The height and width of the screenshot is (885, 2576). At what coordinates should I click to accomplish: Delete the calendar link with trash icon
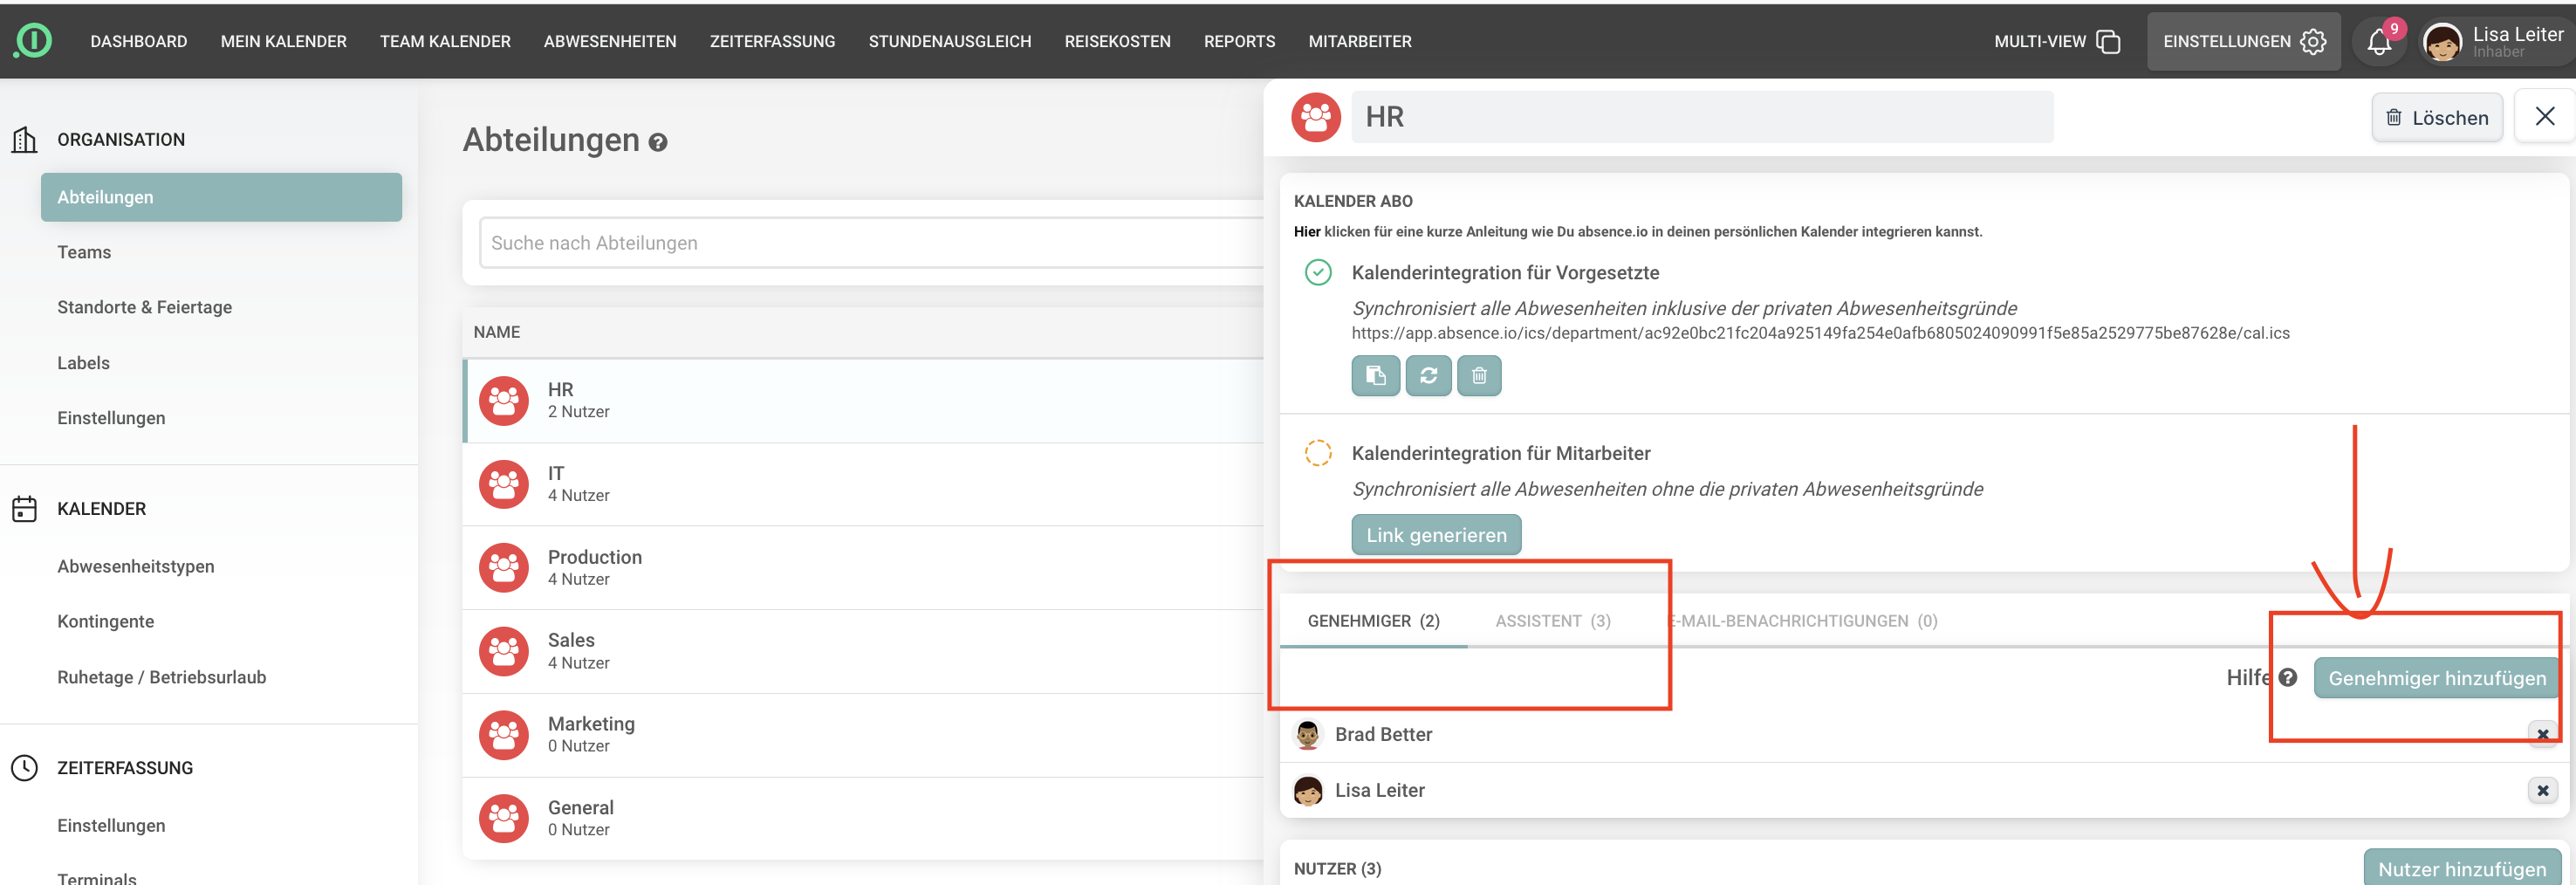[x=1479, y=375]
